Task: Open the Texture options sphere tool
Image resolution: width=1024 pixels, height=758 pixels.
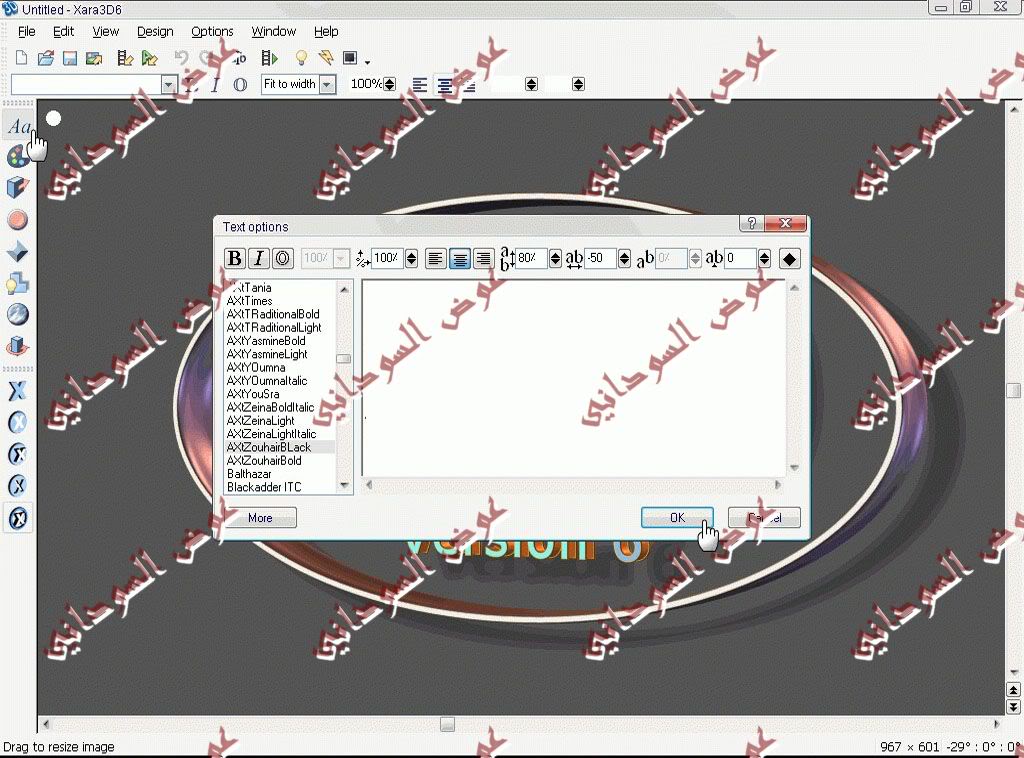Action: point(18,315)
